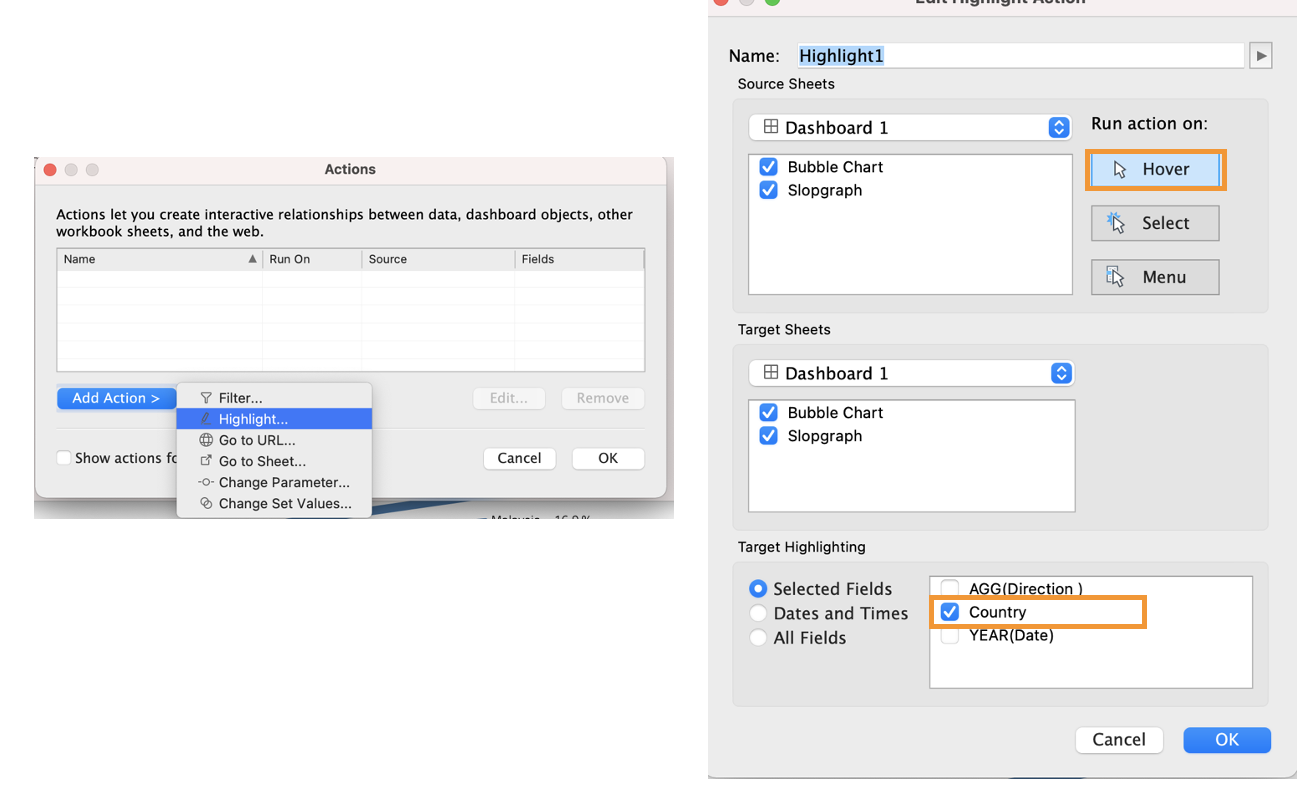This screenshot has height=790, width=1310.
Task: Uncheck Bubble Chart in Source Sheets
Action: point(768,167)
